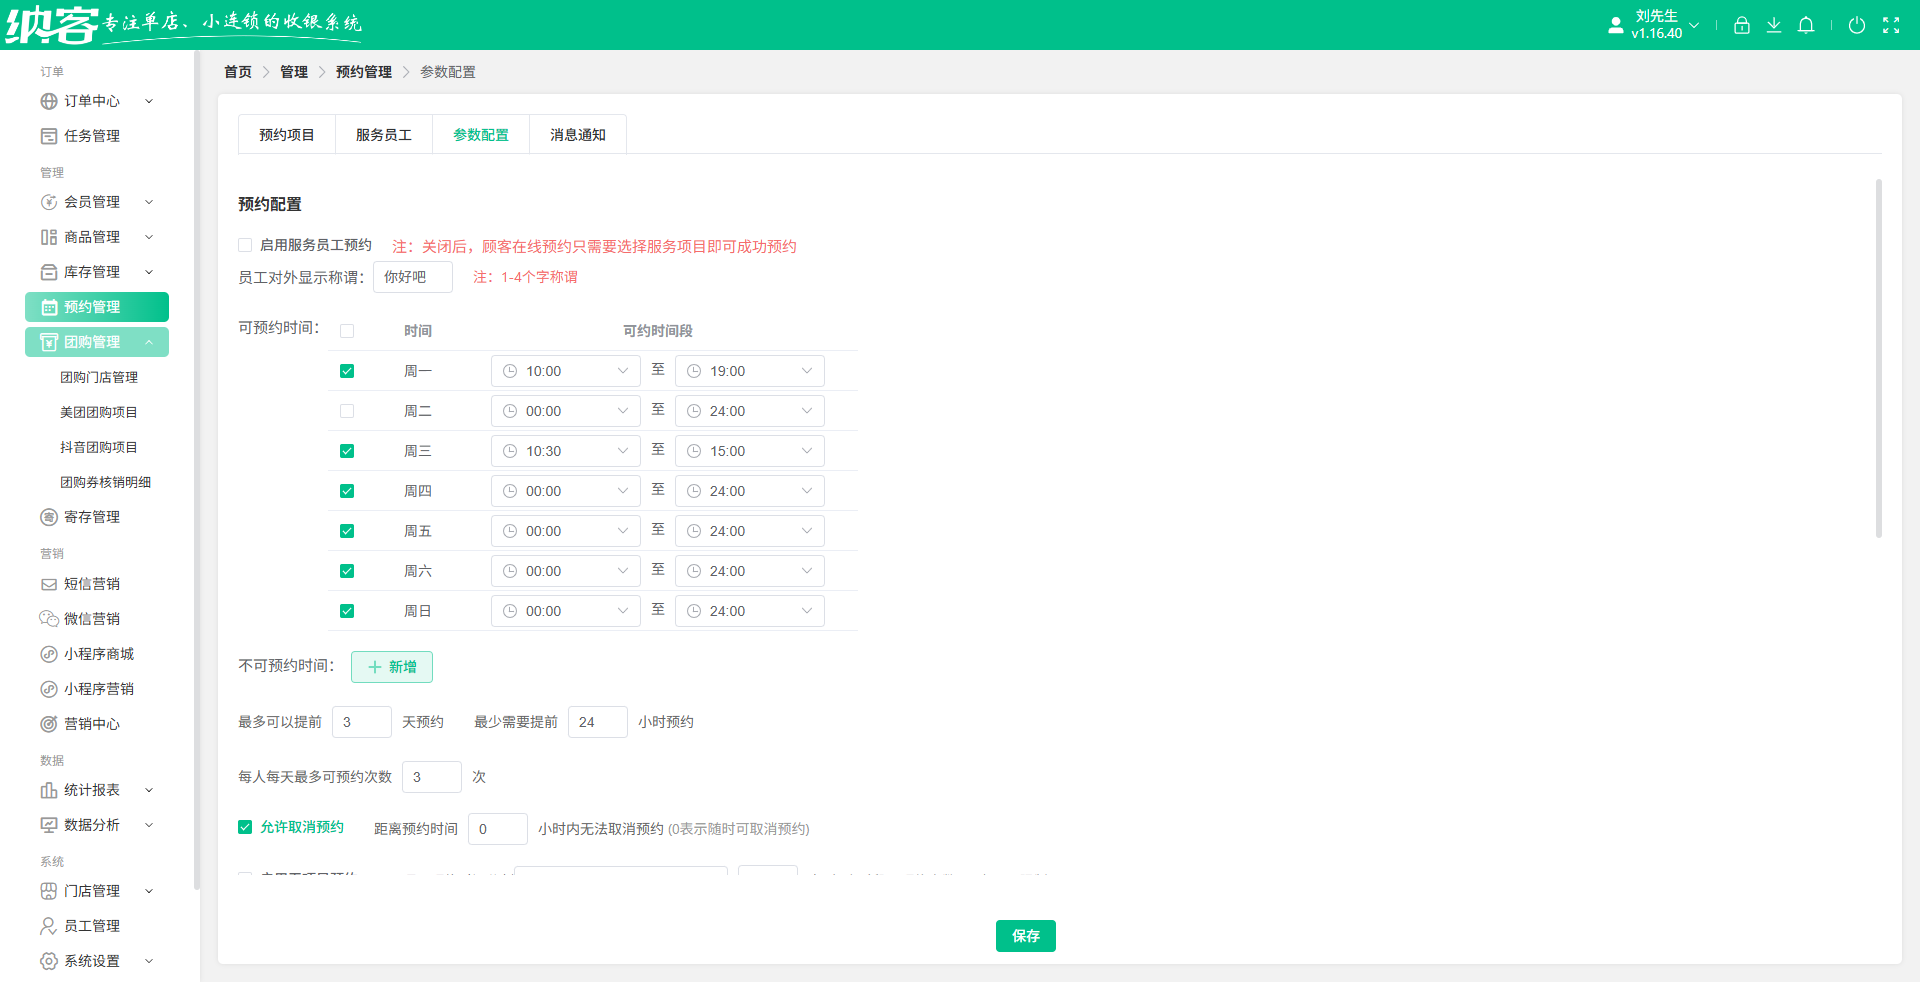This screenshot has width=1920, height=982.
Task: Click the power logout icon
Action: (x=1857, y=25)
